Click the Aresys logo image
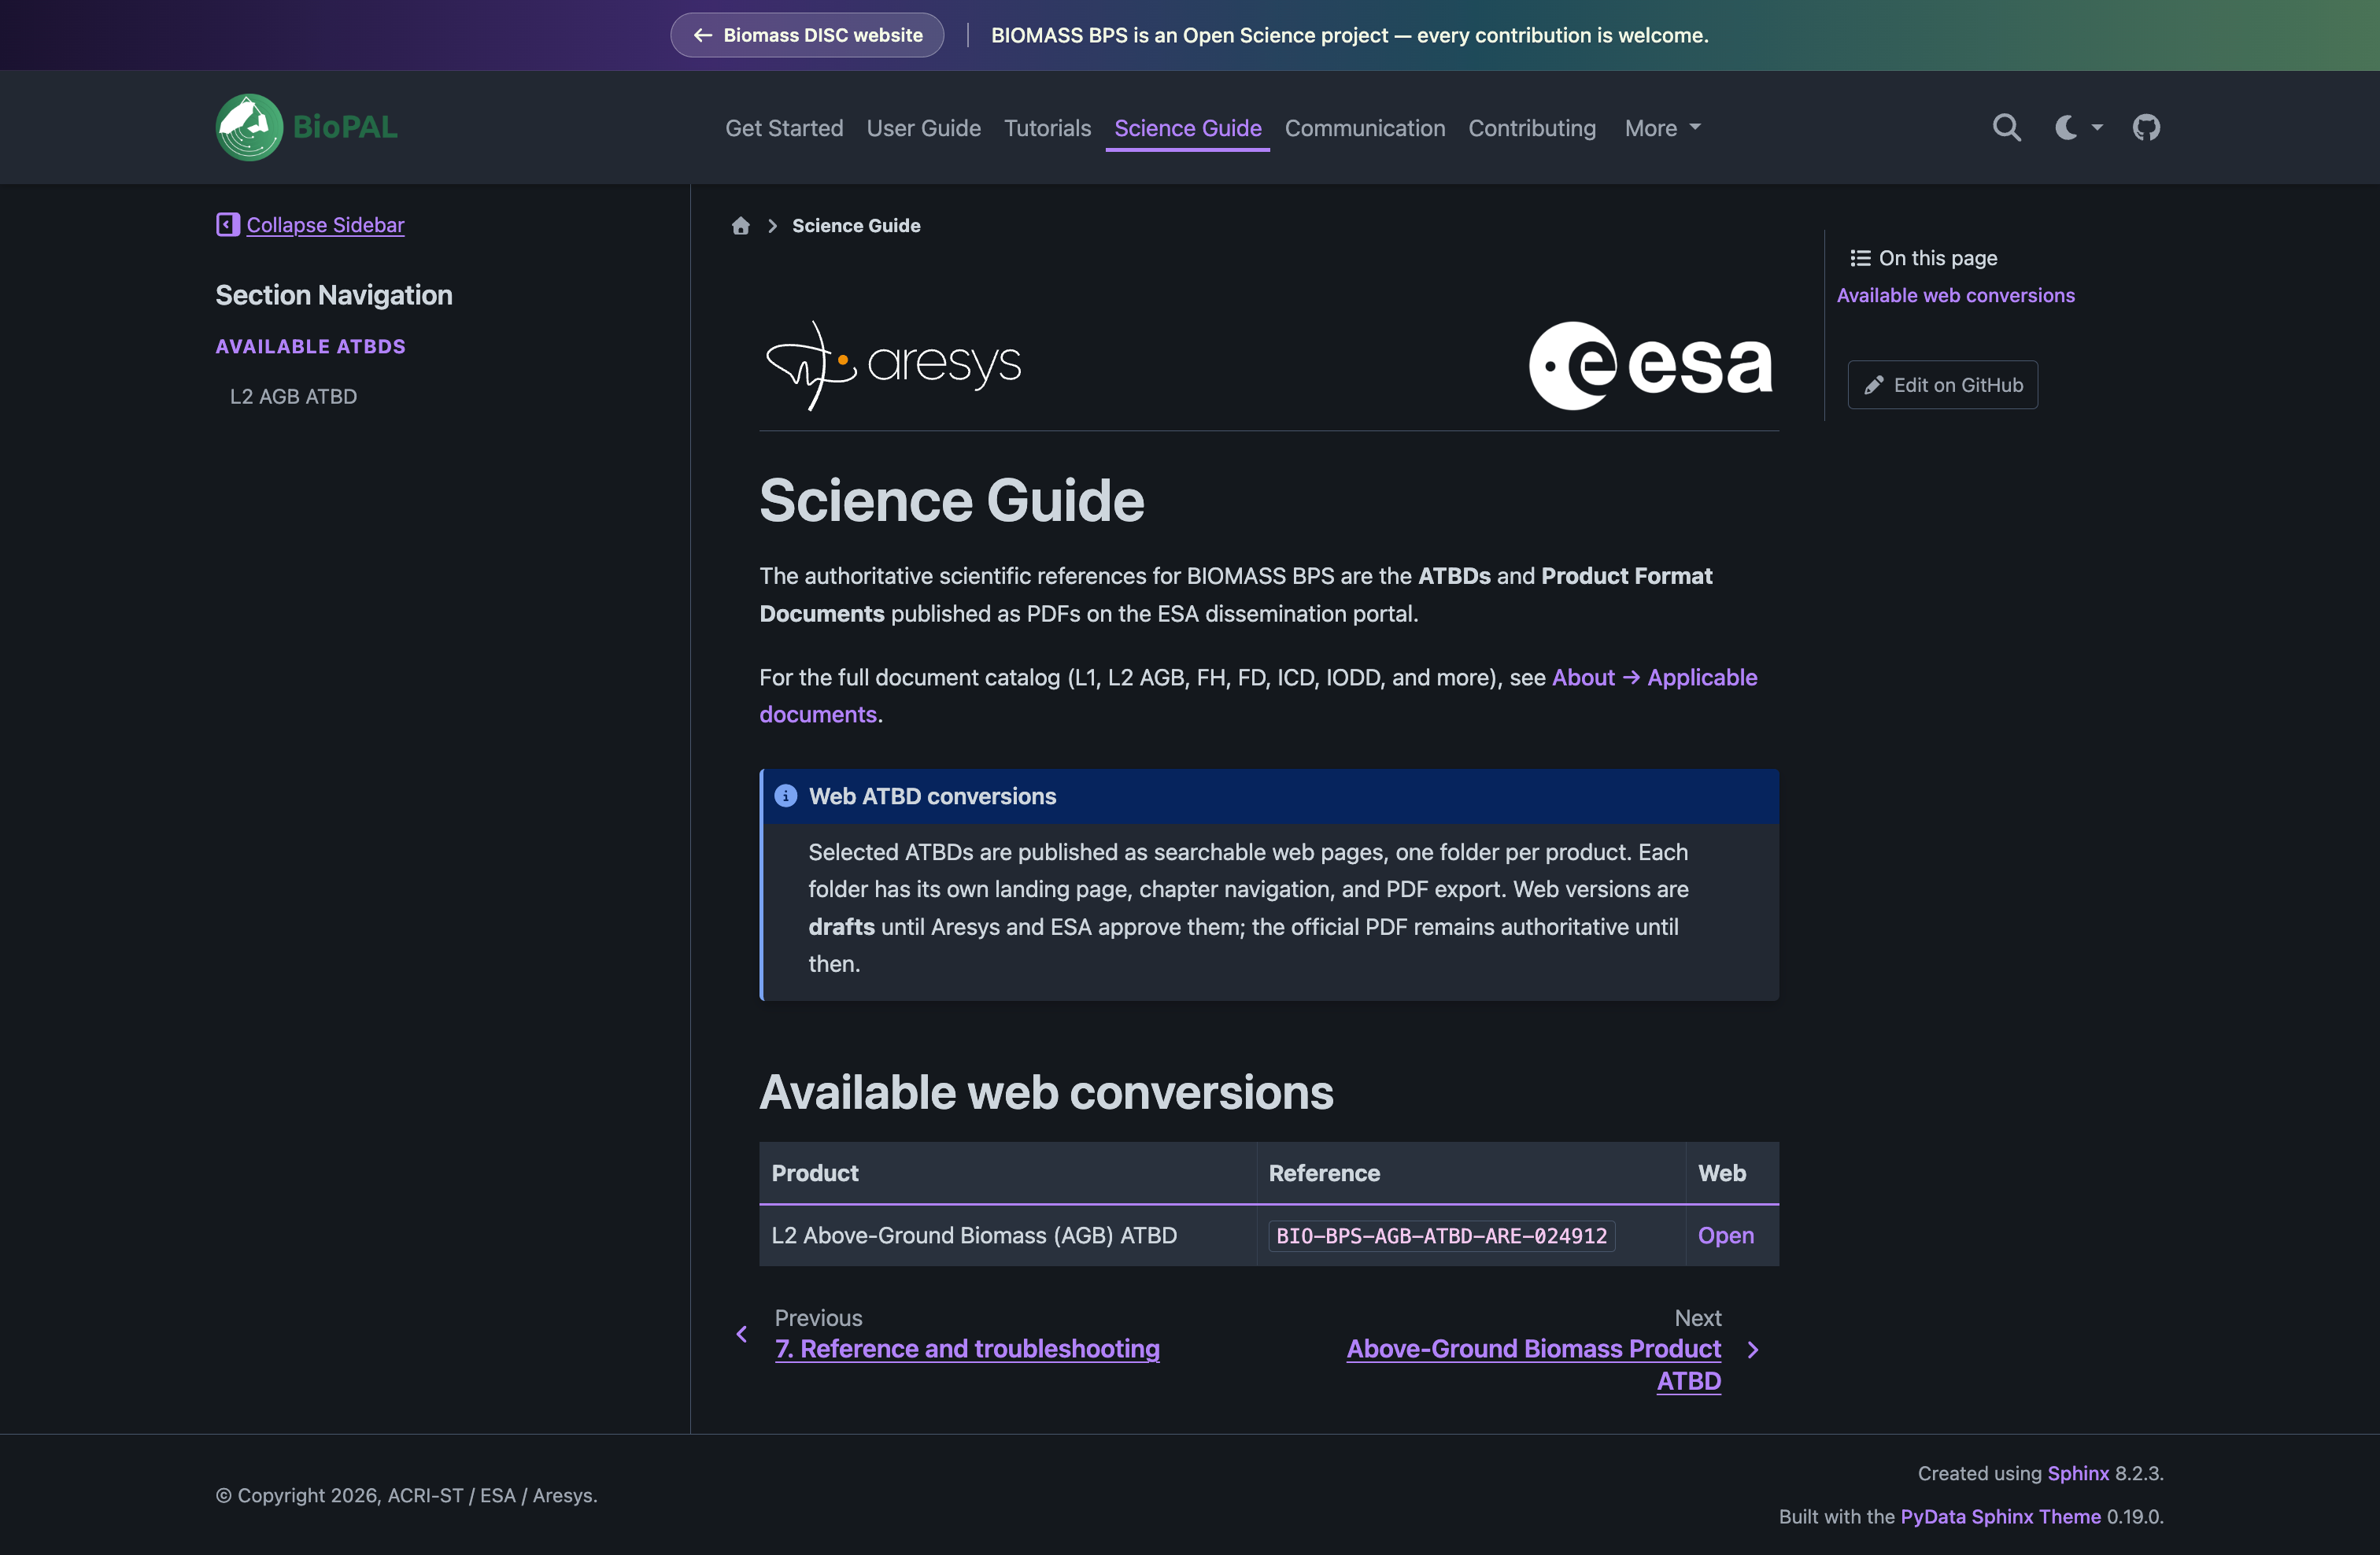The image size is (2380, 1555). [x=893, y=365]
